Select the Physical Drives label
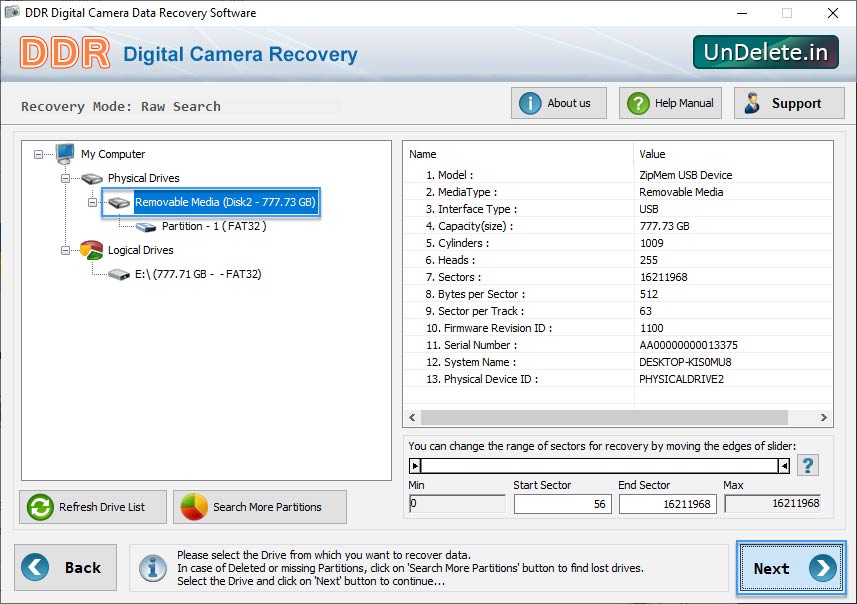The width and height of the screenshot is (857, 604). tap(144, 178)
